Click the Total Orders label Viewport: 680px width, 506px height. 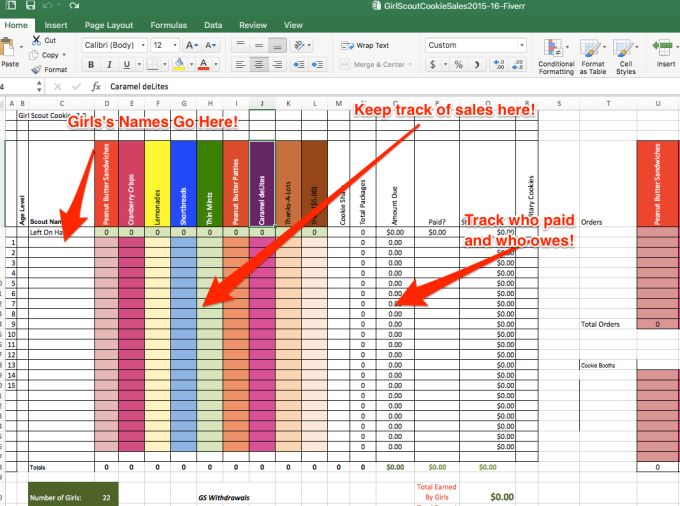click(600, 324)
